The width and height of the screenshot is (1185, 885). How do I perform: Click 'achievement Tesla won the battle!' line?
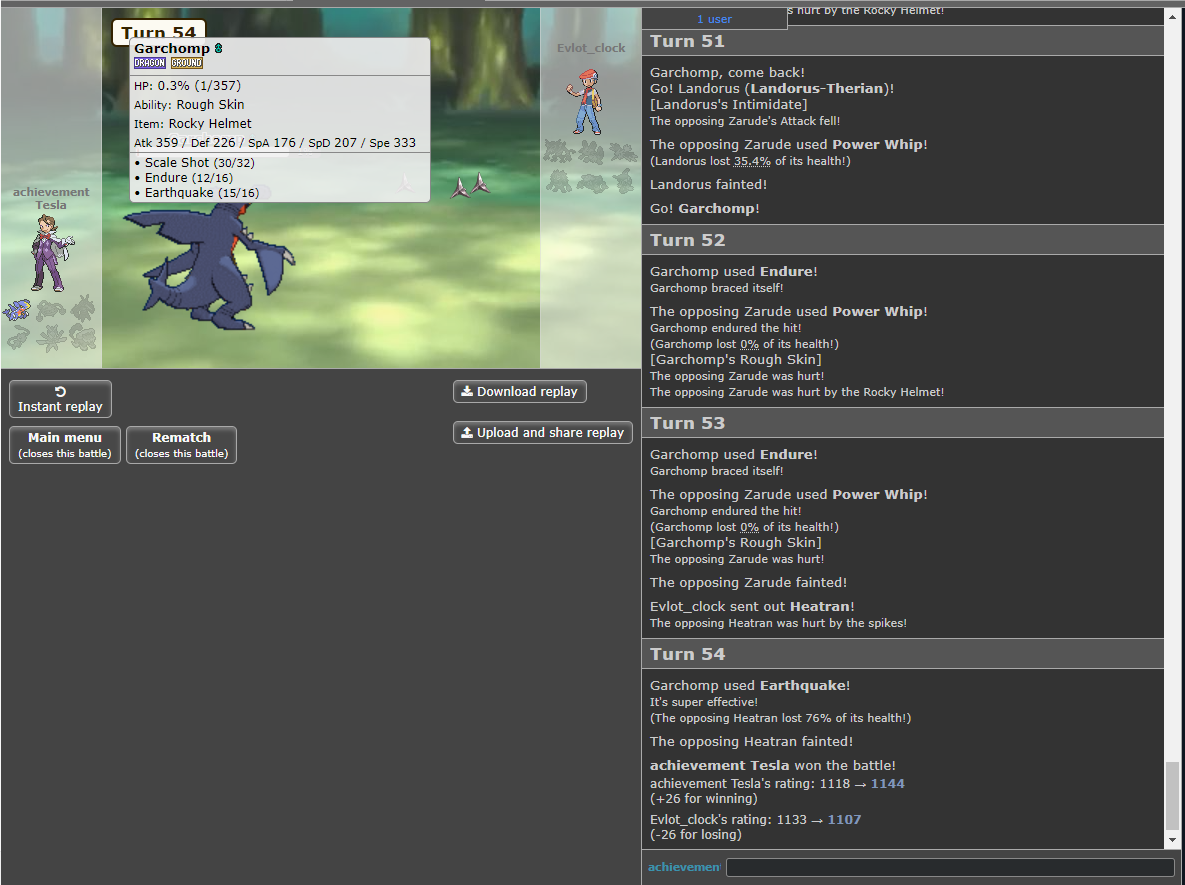point(772,766)
